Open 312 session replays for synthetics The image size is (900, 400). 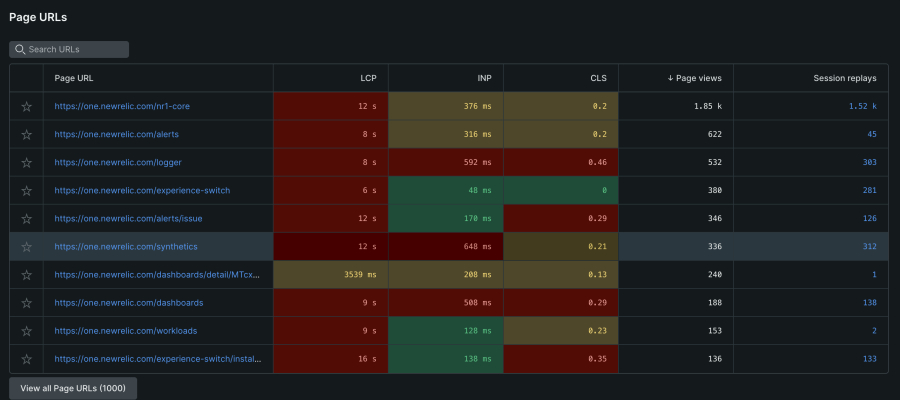tap(870, 247)
